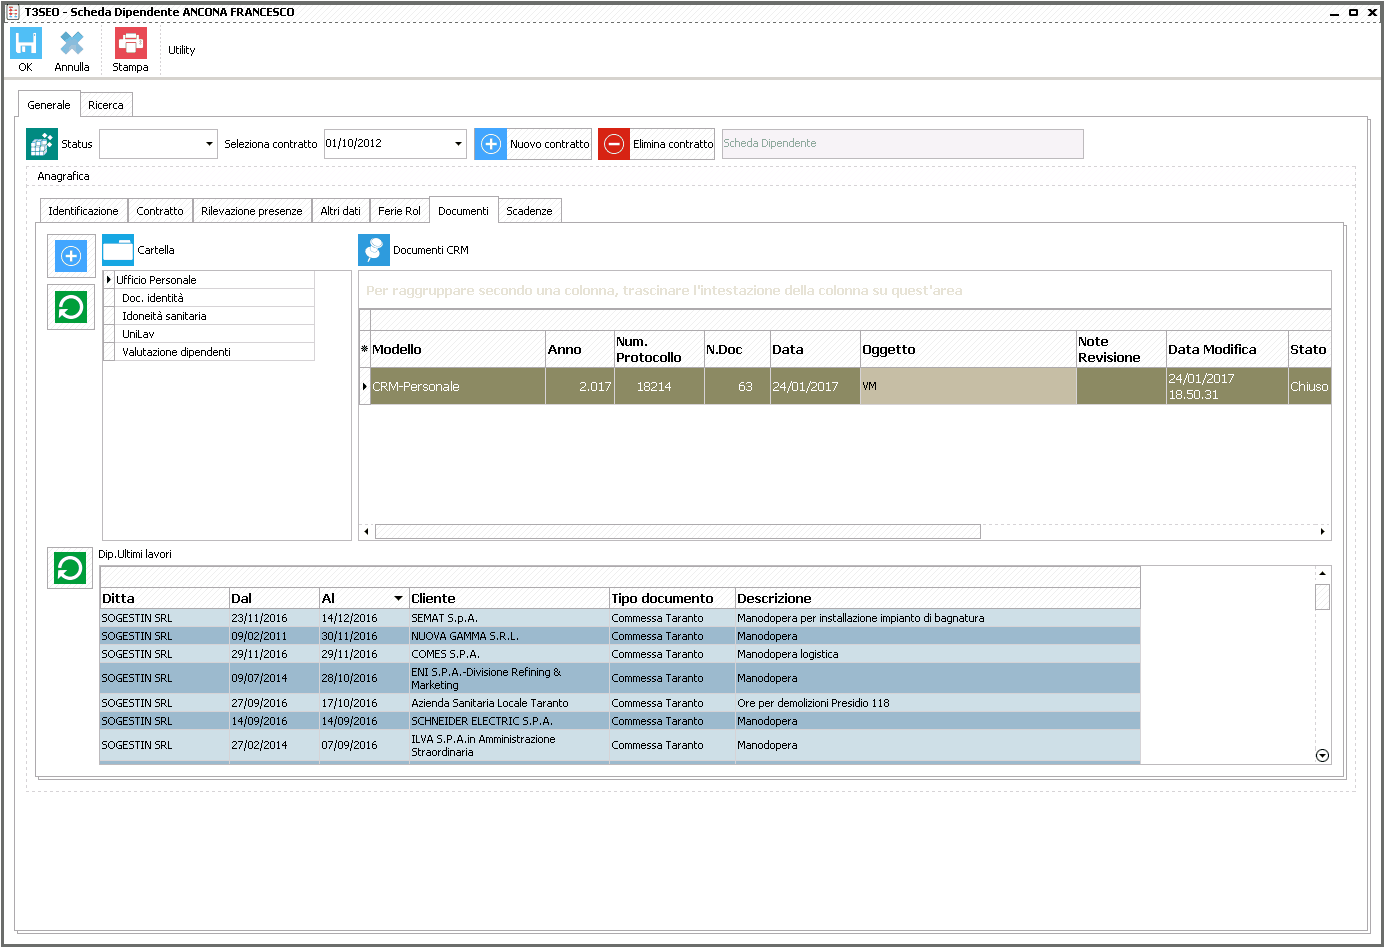
Task: Switch to the Generale tab
Action: [x=49, y=105]
